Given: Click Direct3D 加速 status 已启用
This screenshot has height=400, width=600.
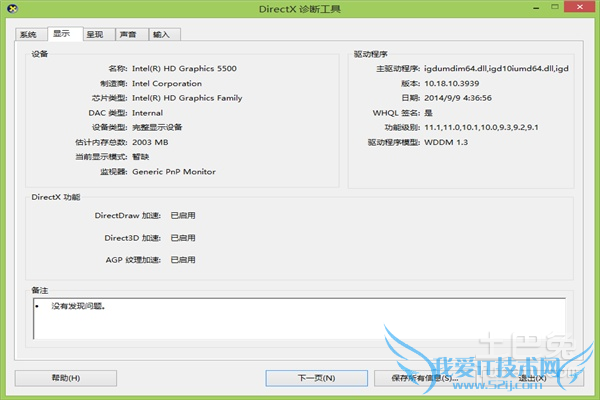Looking at the screenshot, I should (183, 238).
